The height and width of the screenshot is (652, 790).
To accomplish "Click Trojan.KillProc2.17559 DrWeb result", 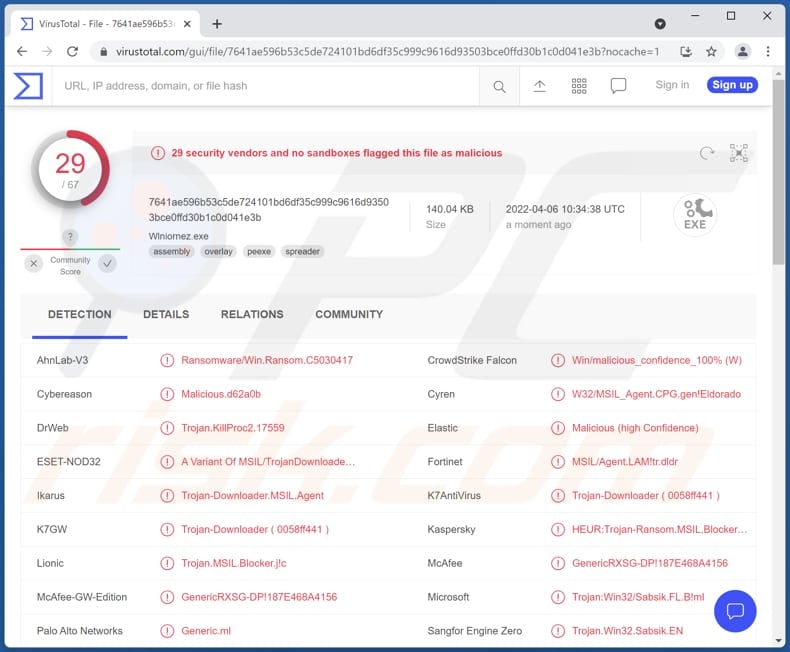I will point(233,428).
